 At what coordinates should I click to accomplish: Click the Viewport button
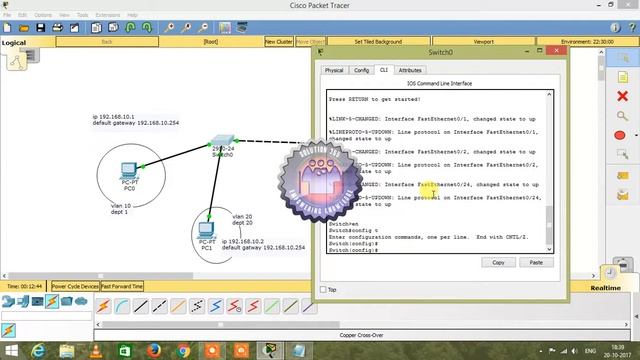484,42
